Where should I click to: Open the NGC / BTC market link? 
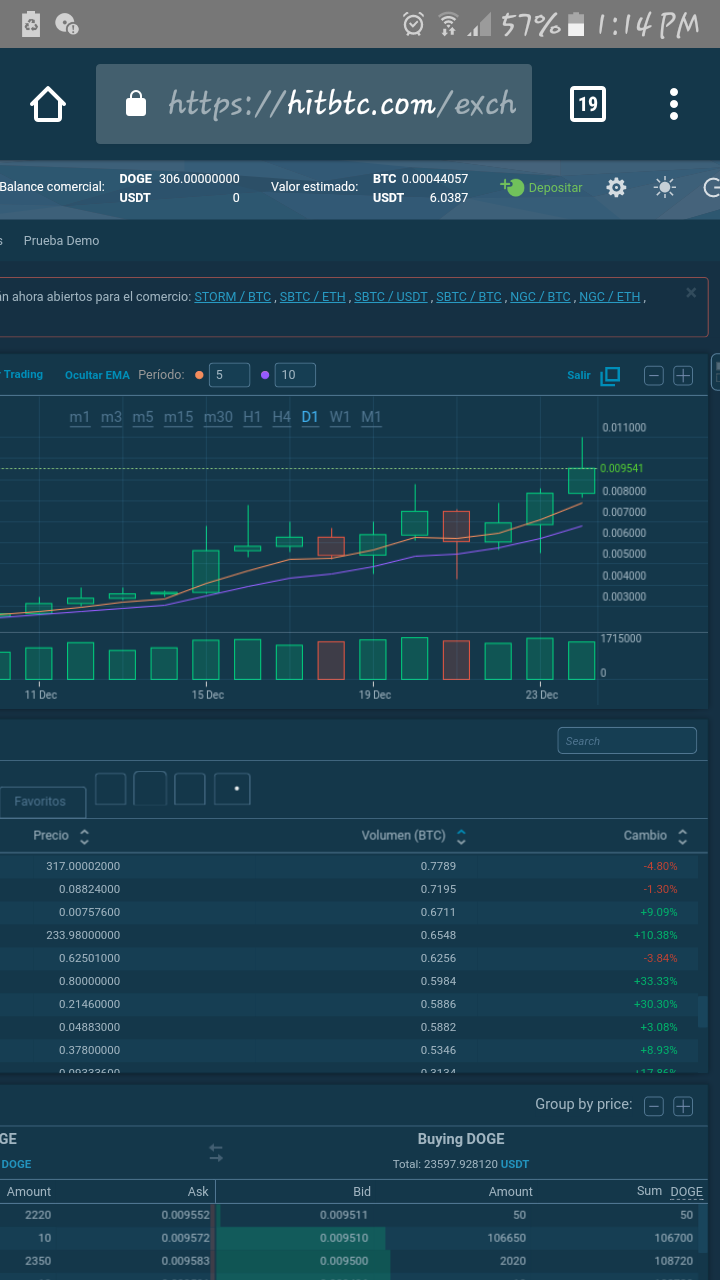click(541, 297)
